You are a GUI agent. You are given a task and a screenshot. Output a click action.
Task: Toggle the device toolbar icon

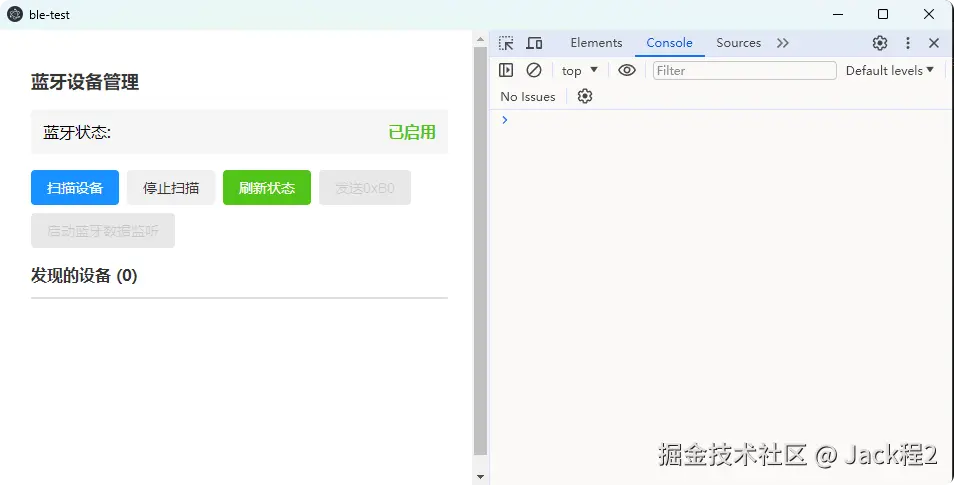coord(534,43)
